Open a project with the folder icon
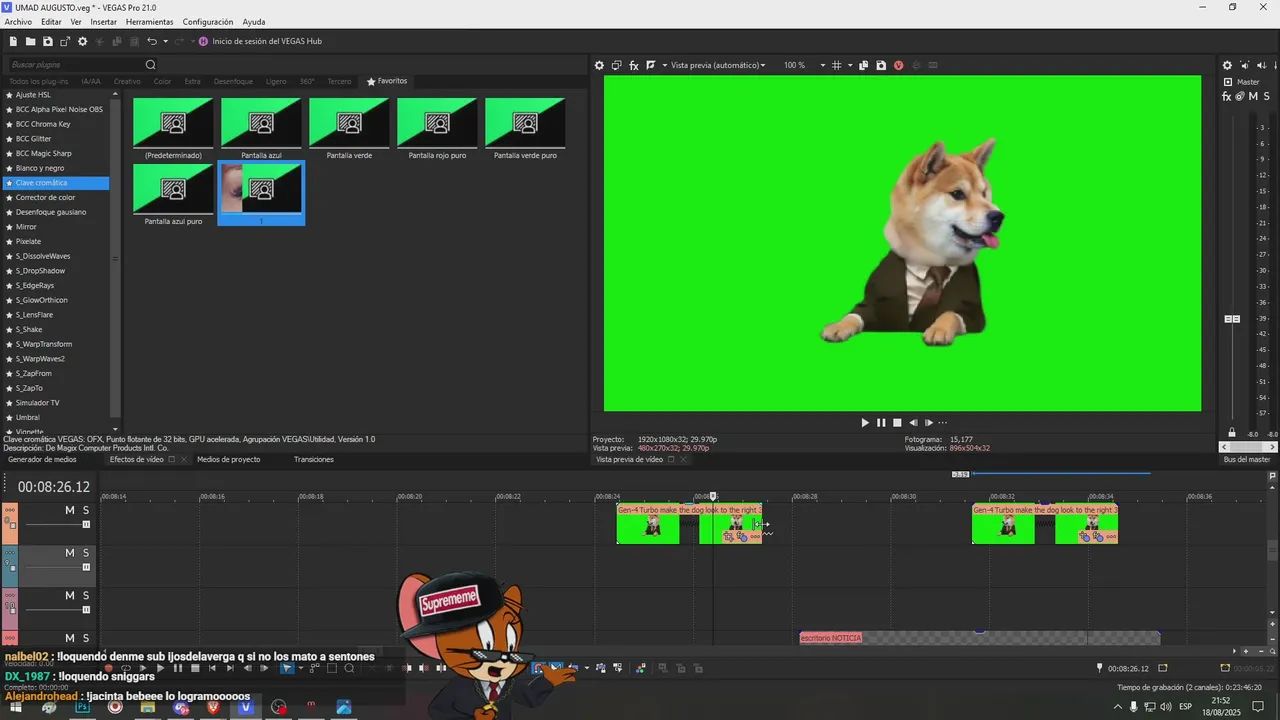The height and width of the screenshot is (720, 1280). 30,41
